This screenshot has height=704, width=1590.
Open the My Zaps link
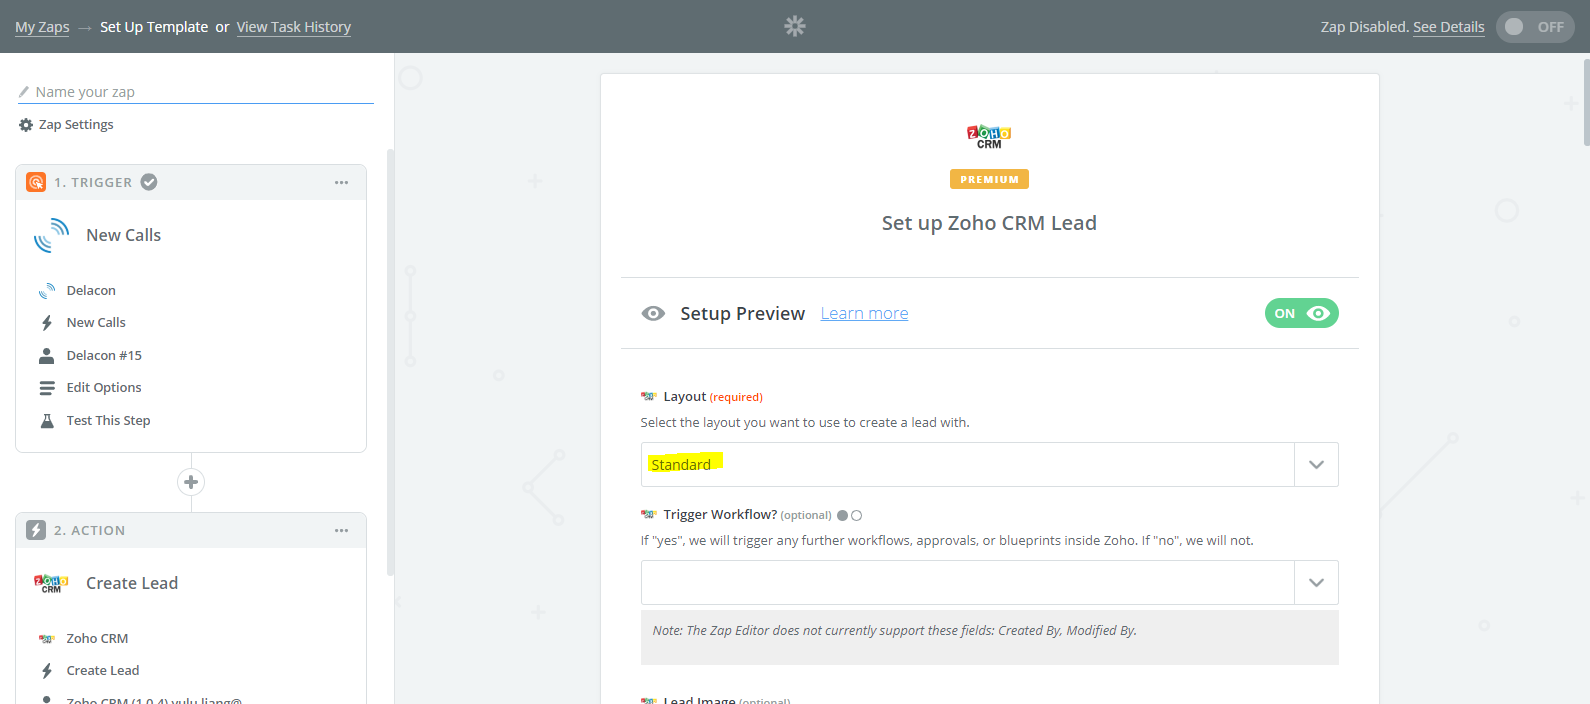[x=42, y=27]
